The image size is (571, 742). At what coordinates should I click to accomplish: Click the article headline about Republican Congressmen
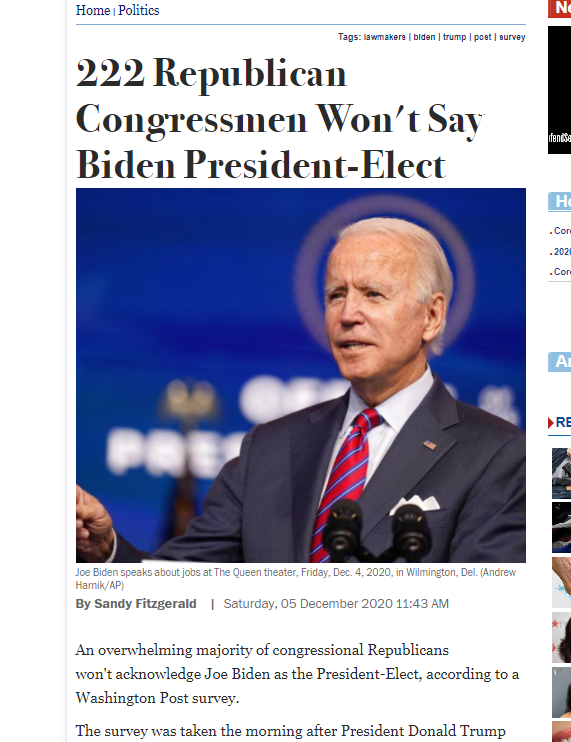pos(279,118)
